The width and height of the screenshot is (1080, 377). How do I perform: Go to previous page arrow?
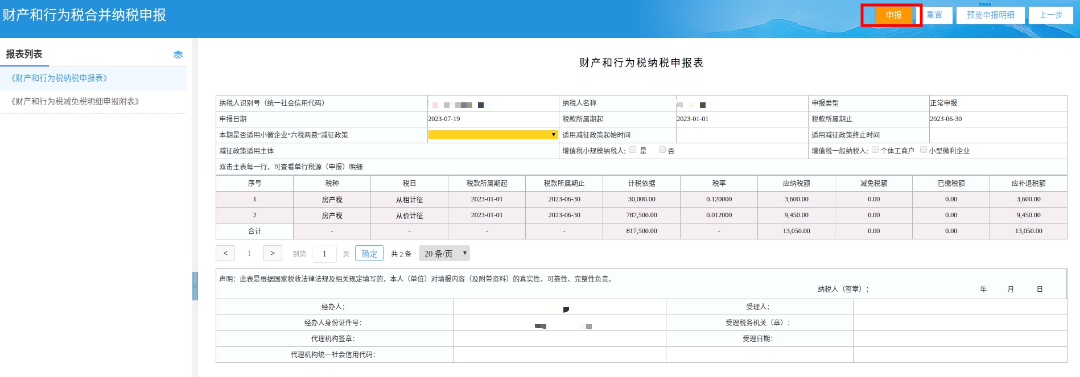pos(225,253)
